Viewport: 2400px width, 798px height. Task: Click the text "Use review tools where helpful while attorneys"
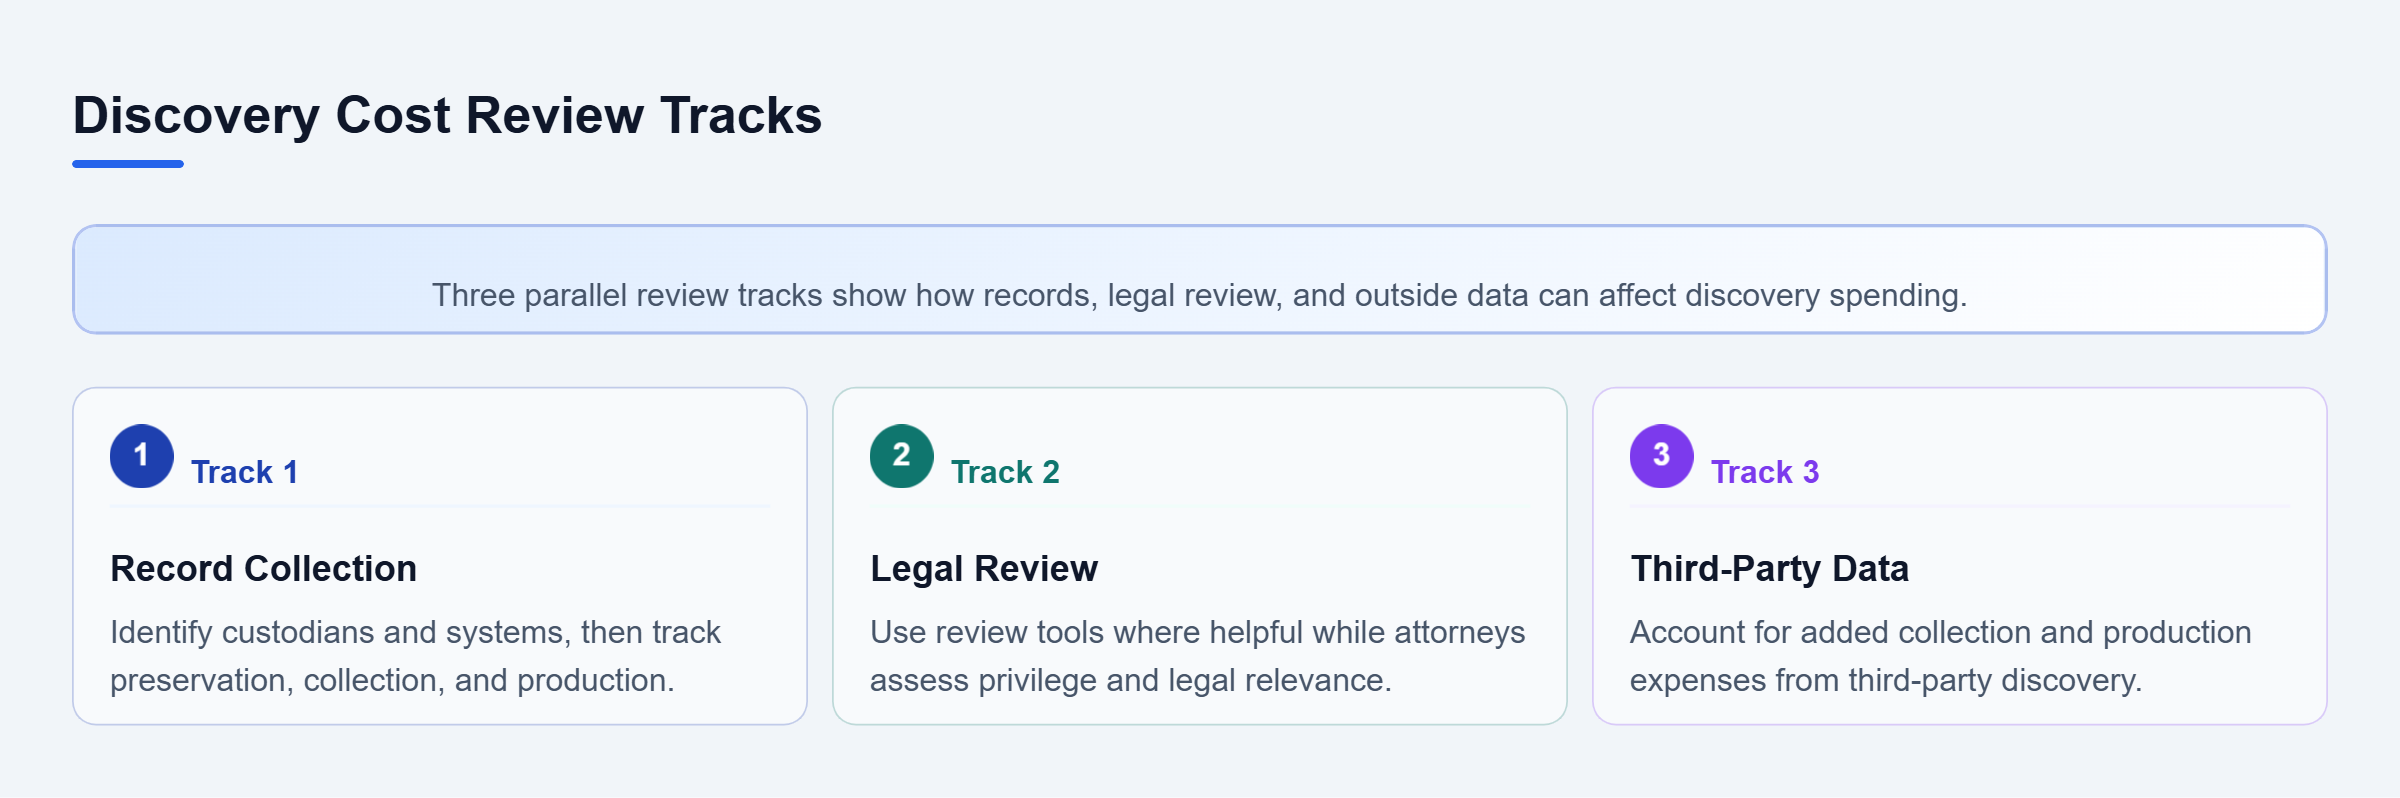point(1197,632)
